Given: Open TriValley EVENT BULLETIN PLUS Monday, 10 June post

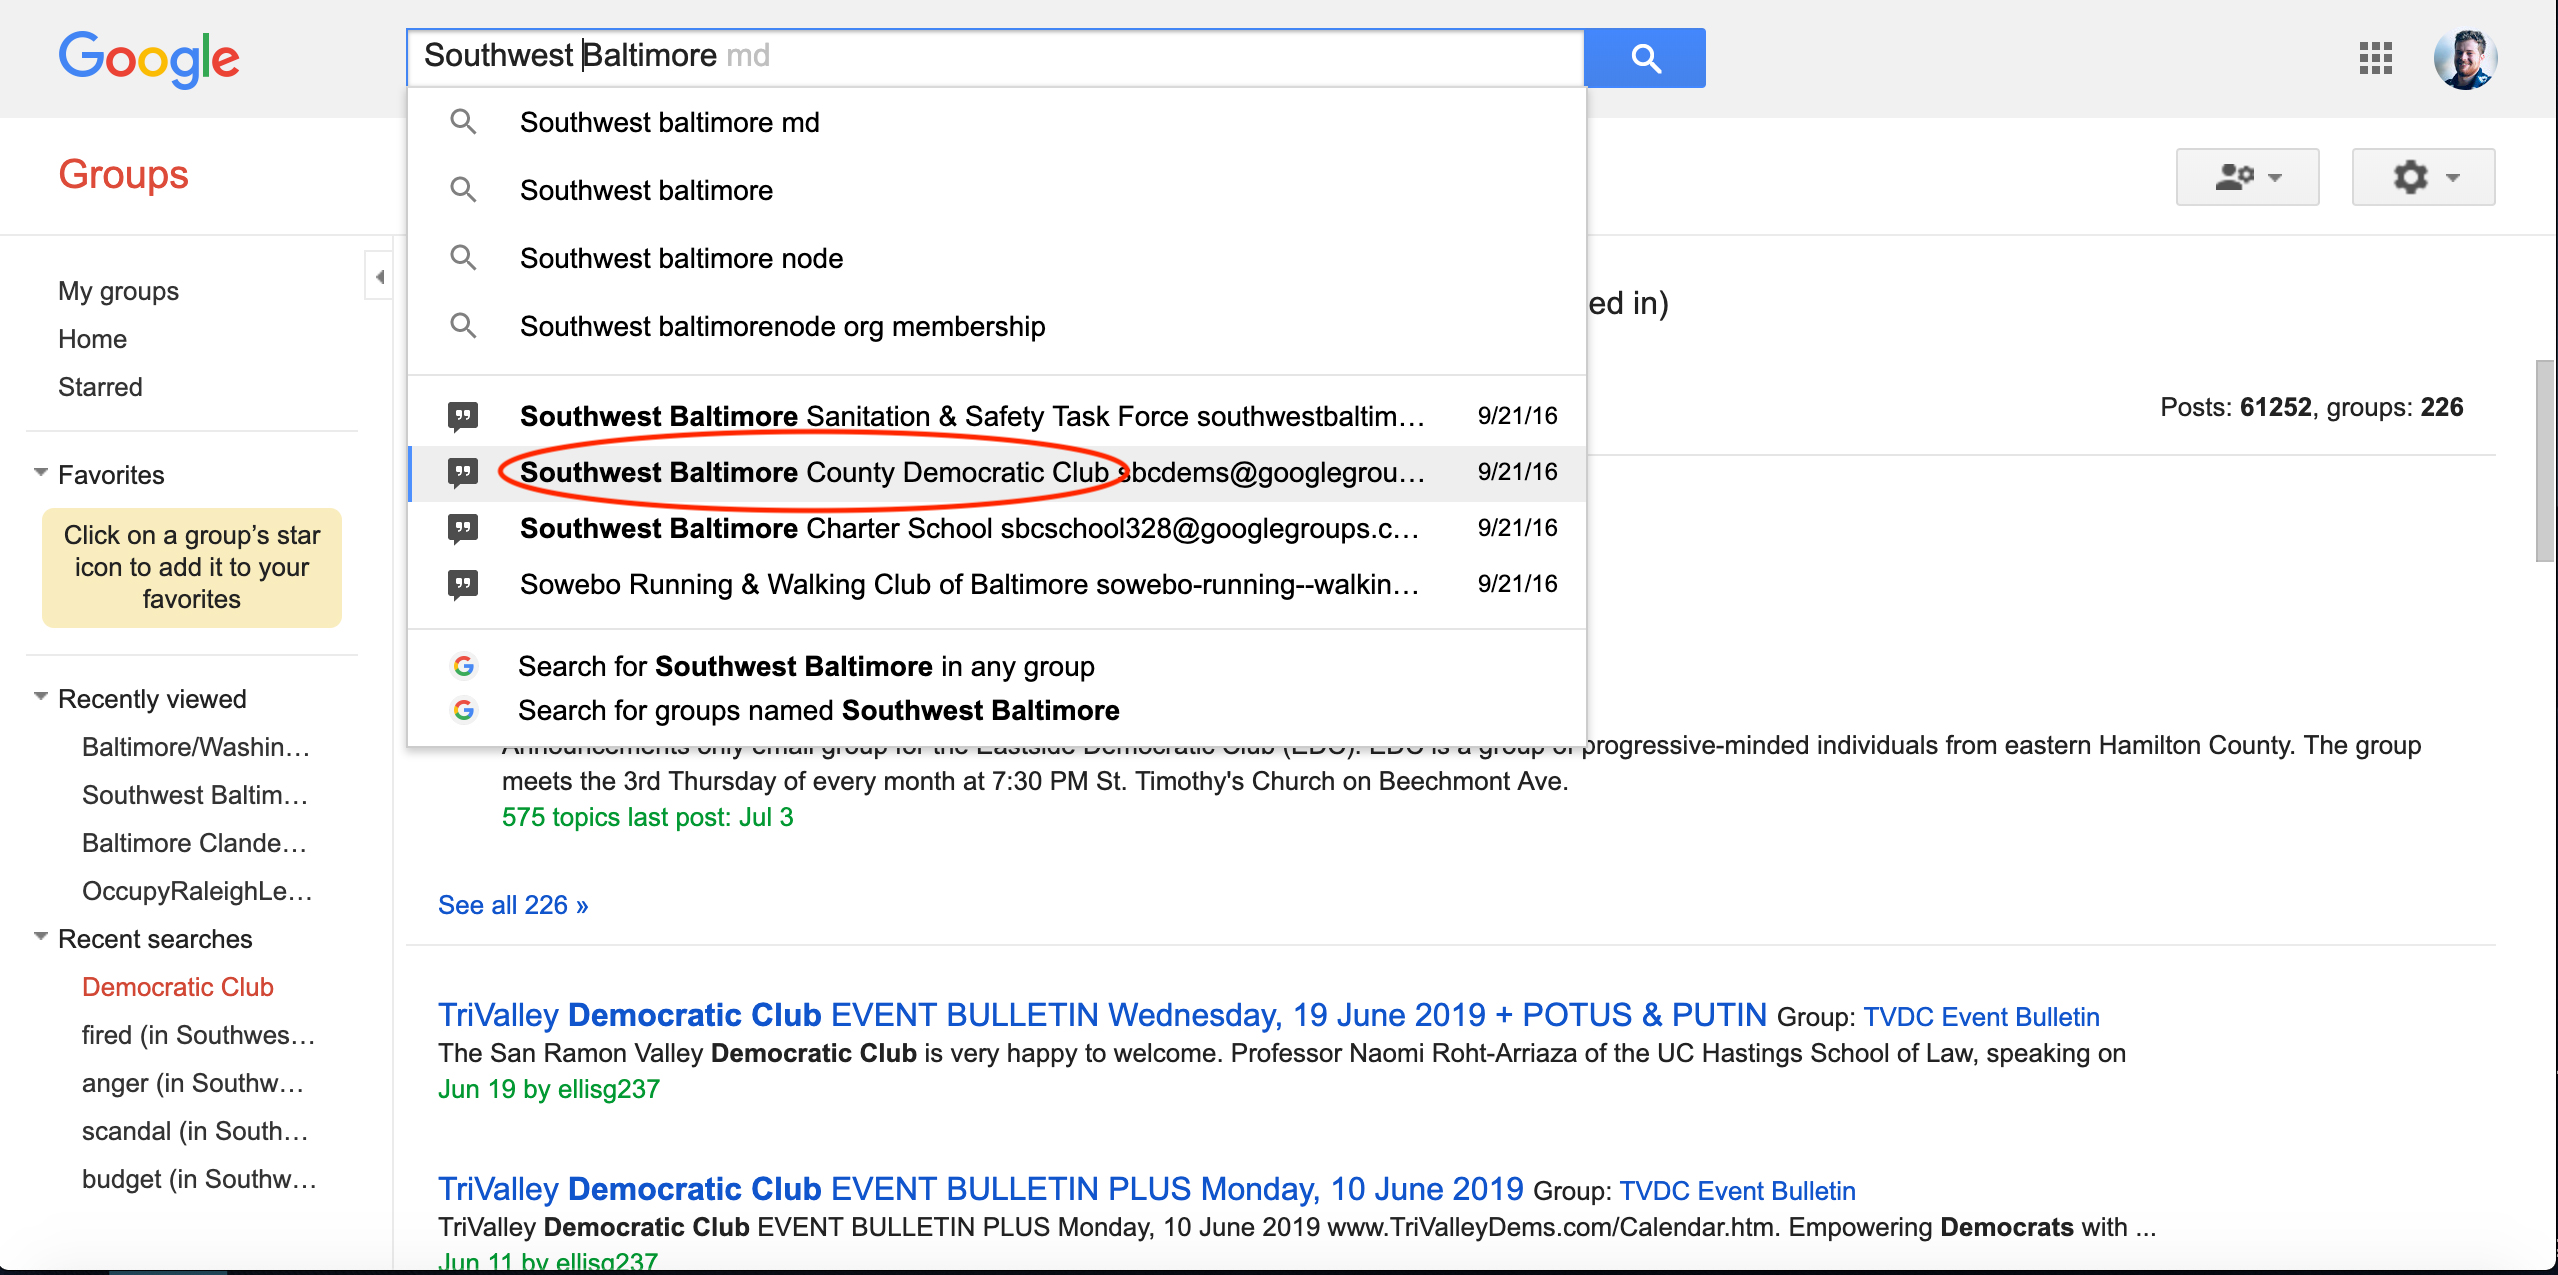Looking at the screenshot, I should click(980, 1189).
